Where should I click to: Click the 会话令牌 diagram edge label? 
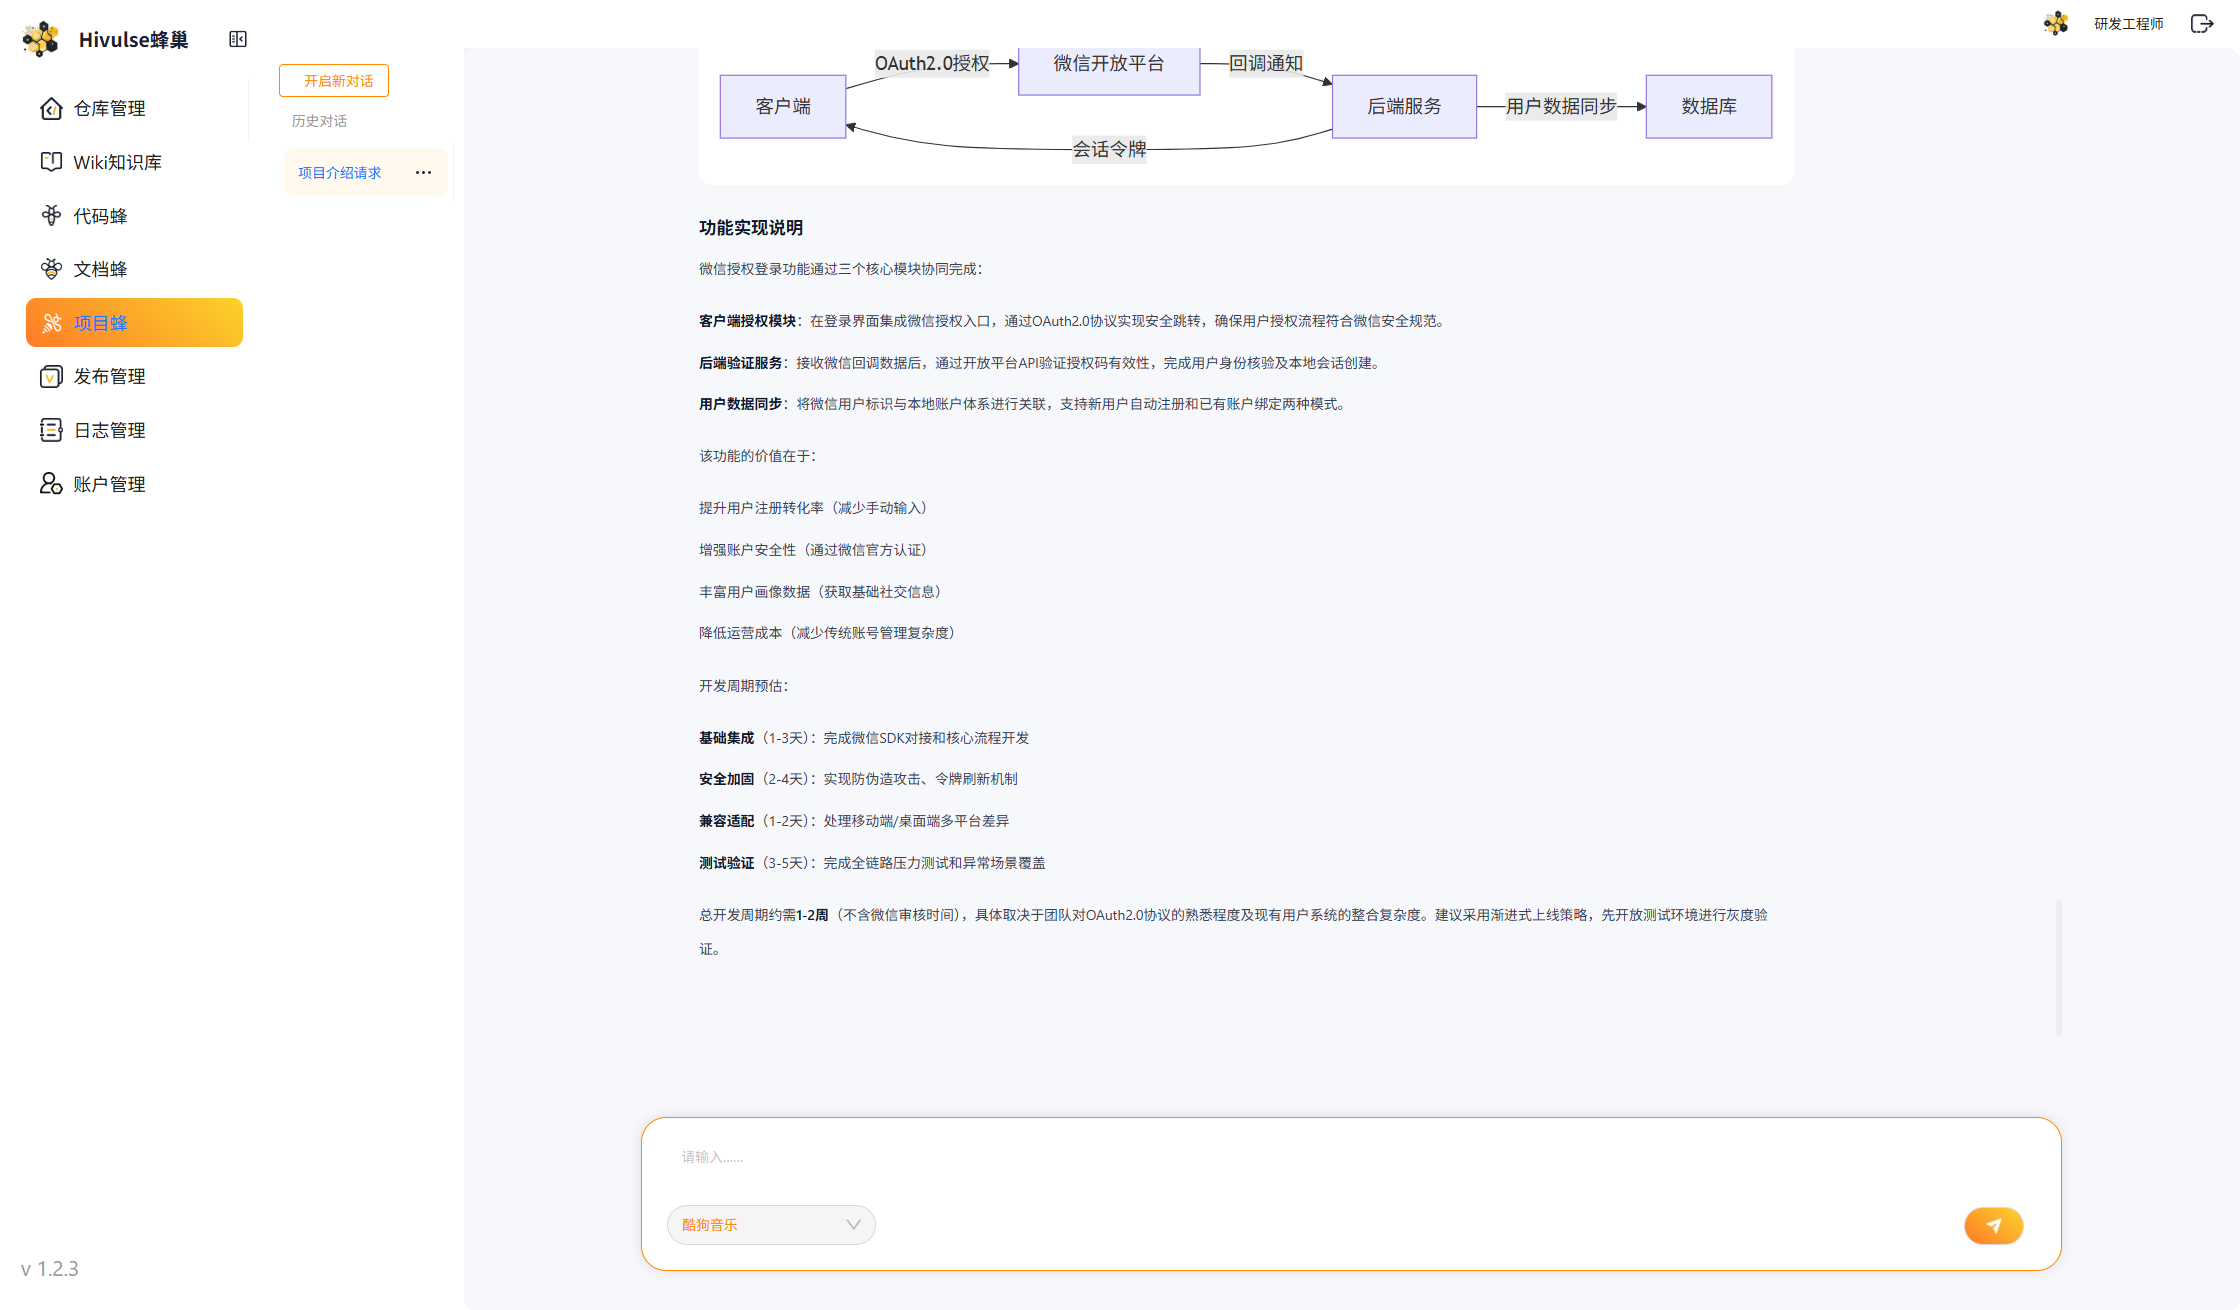coord(1109,150)
